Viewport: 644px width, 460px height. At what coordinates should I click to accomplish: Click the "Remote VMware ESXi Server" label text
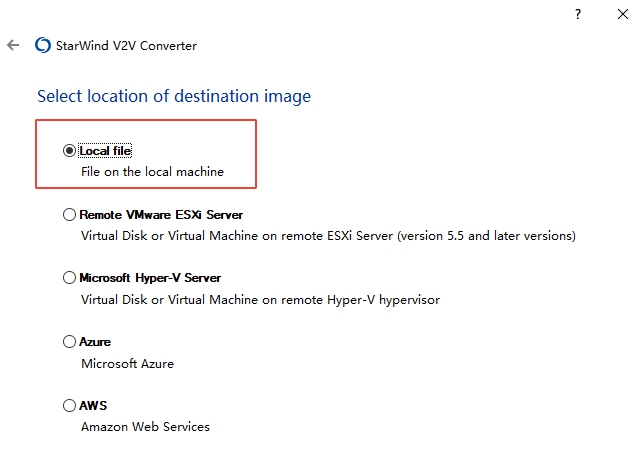[161, 214]
